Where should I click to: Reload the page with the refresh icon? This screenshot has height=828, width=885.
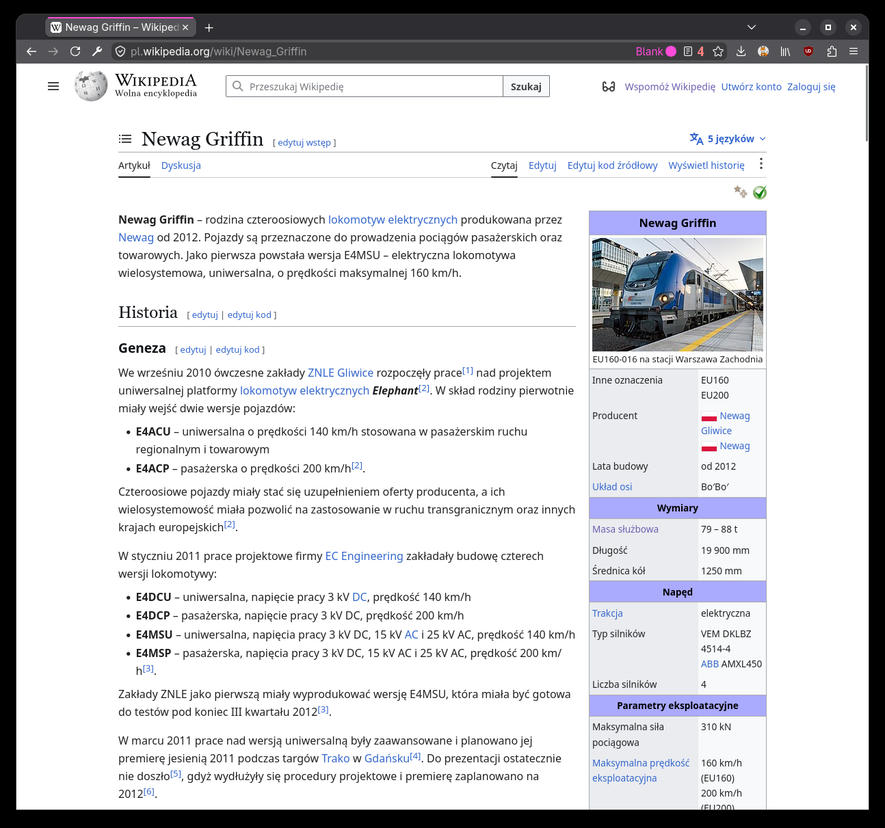coord(75,51)
